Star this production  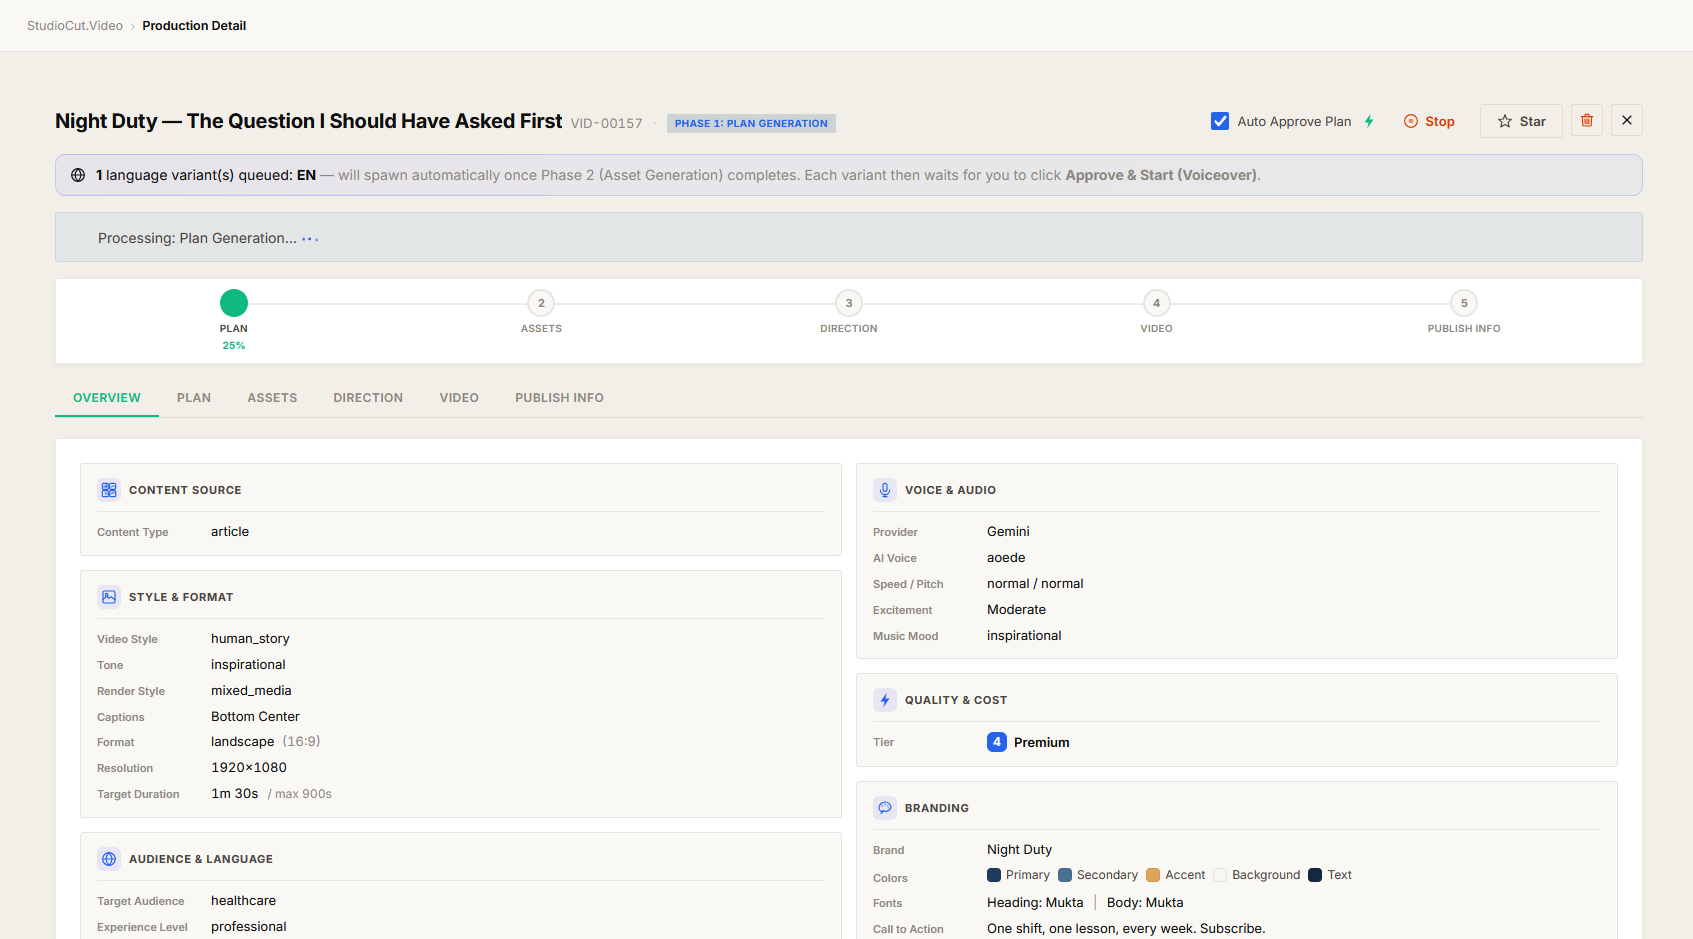[1521, 121]
